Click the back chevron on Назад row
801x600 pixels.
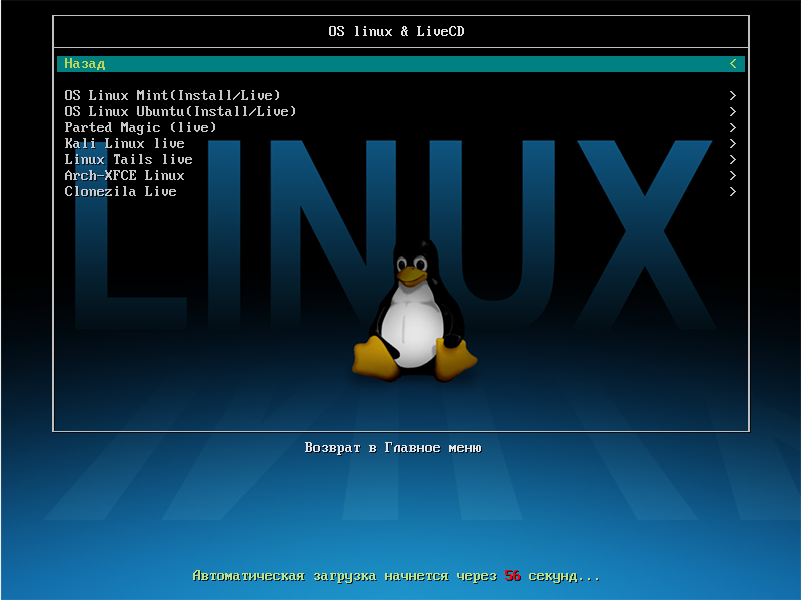(733, 64)
